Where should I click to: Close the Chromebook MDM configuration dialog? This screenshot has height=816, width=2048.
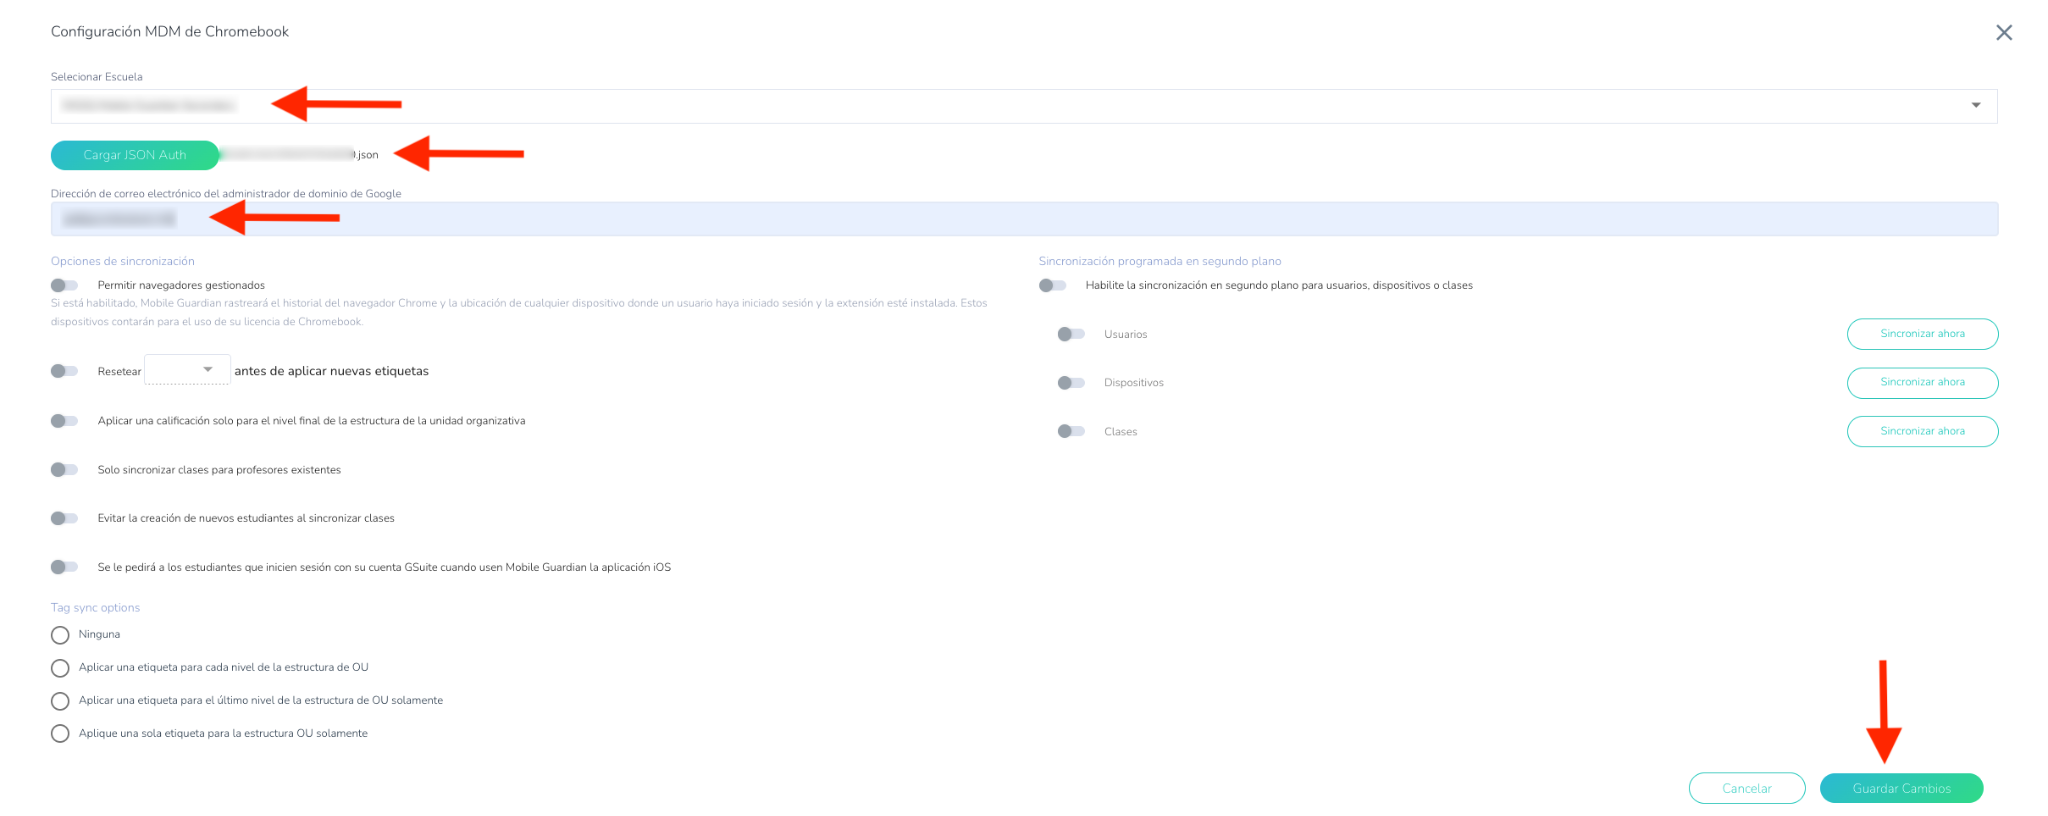tap(2003, 33)
